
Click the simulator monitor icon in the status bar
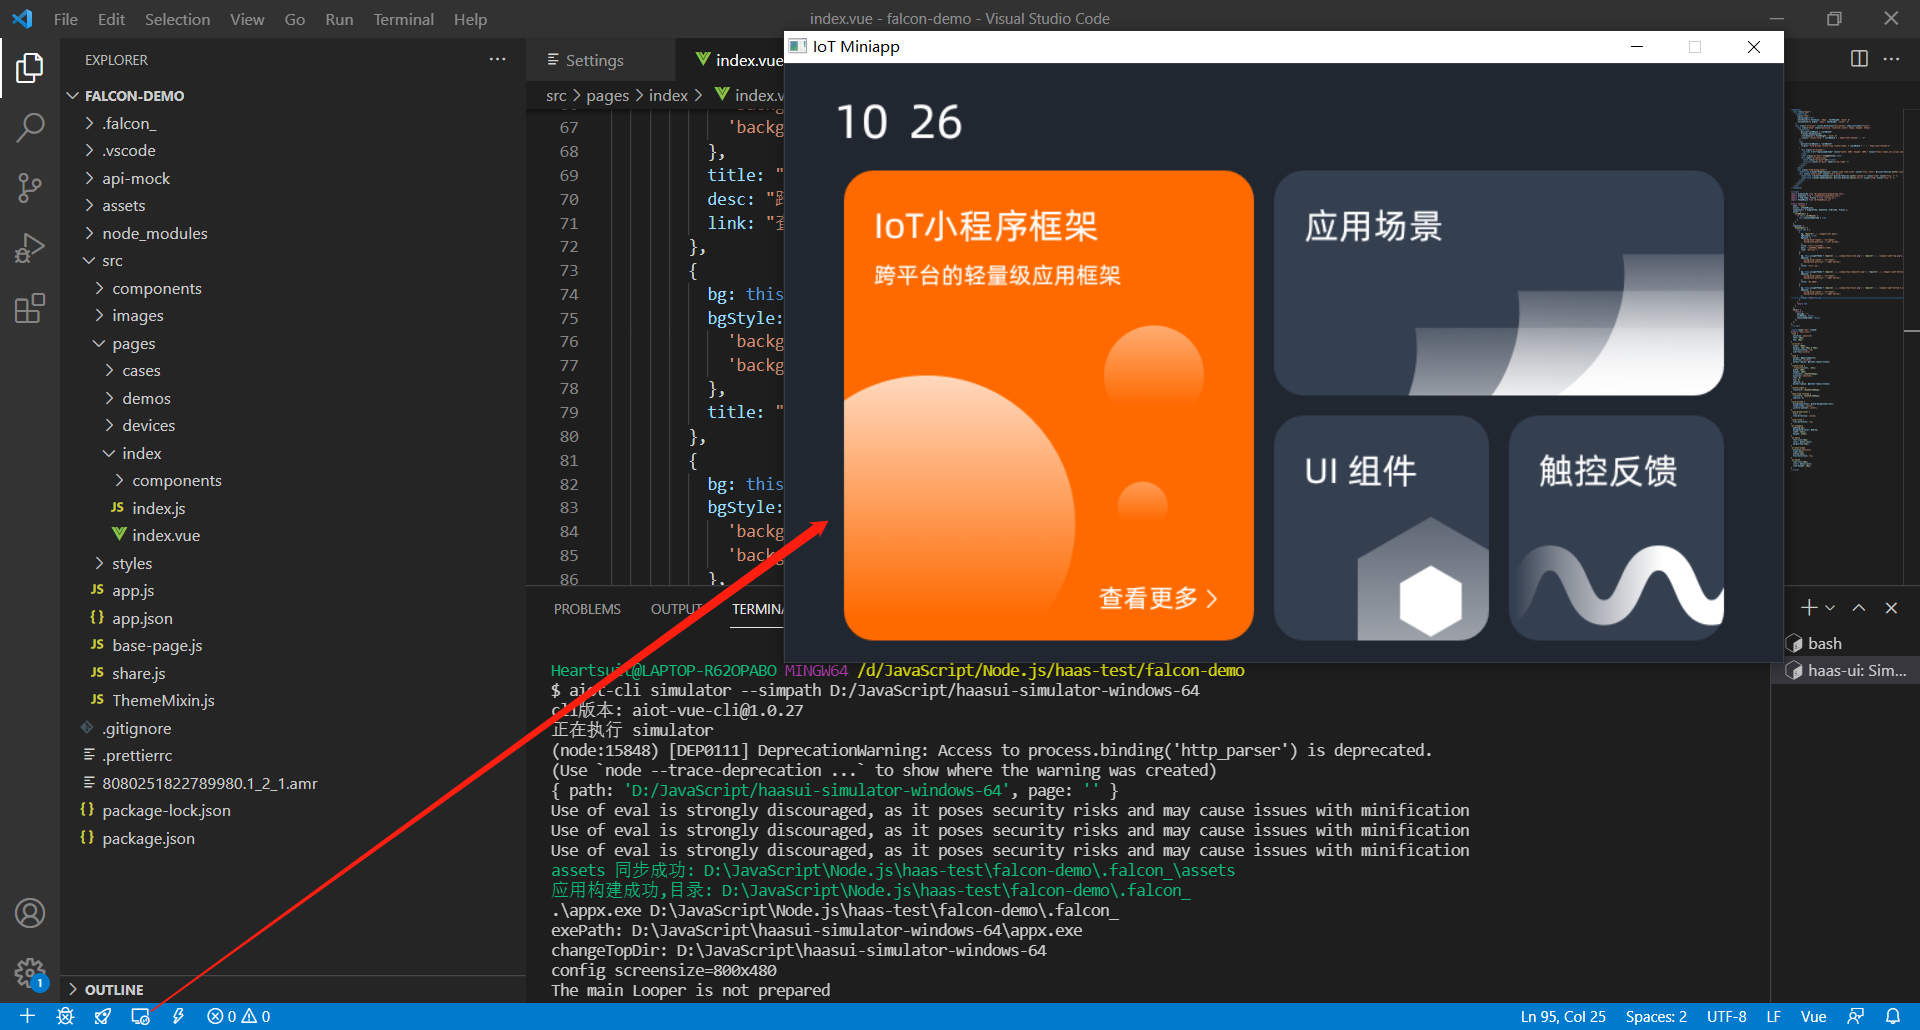[140, 1016]
